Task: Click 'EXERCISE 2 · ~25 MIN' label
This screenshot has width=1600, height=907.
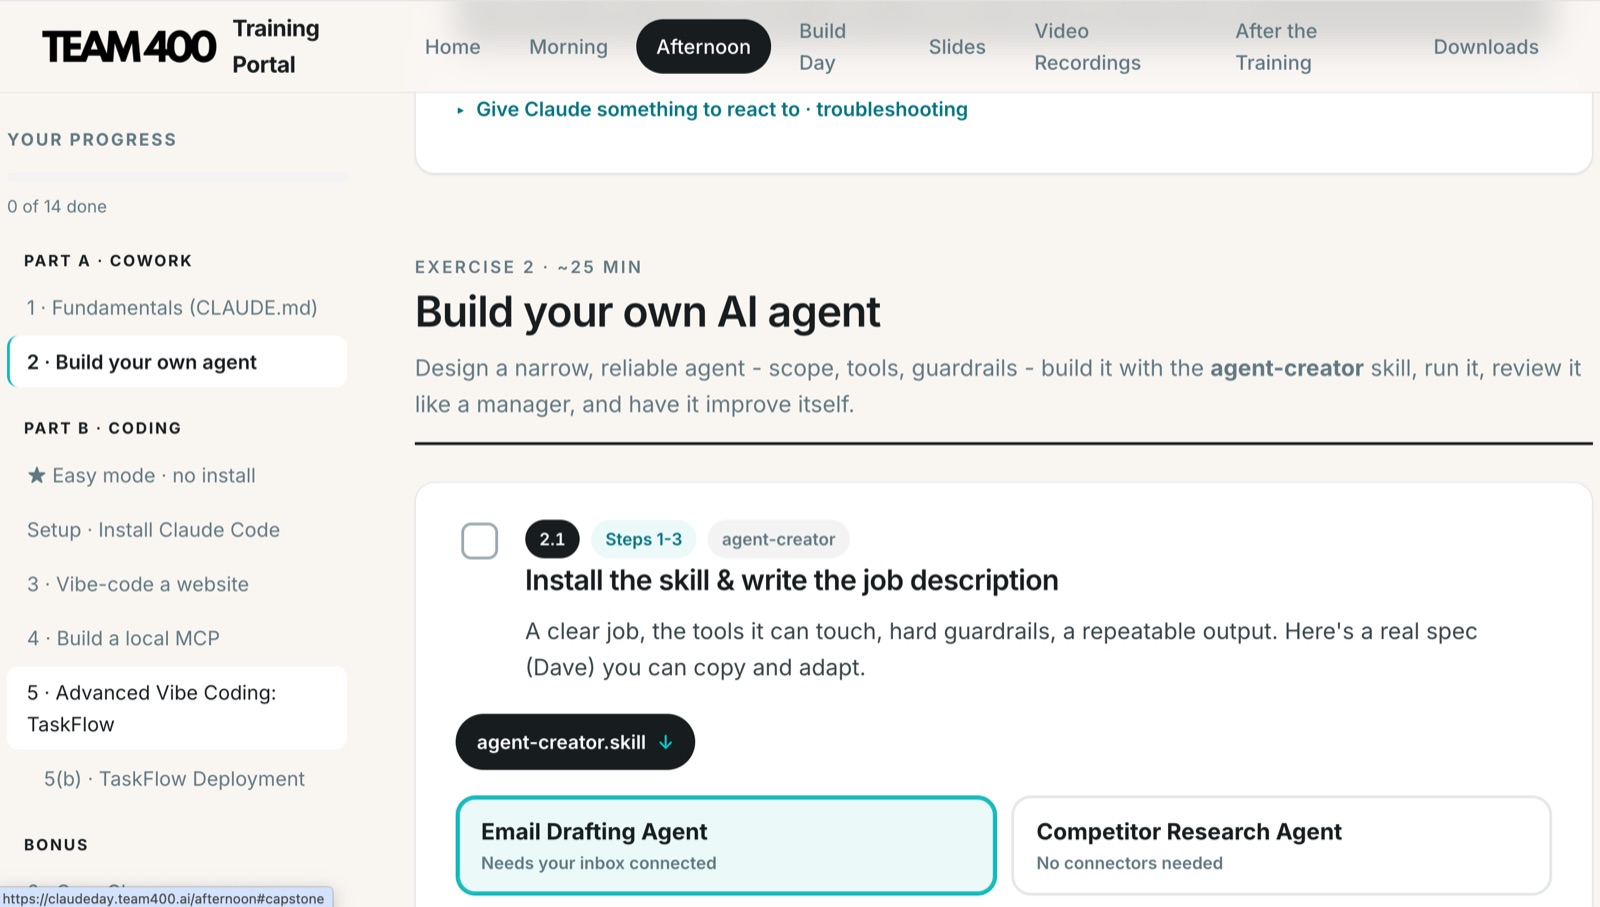Action: 528,267
